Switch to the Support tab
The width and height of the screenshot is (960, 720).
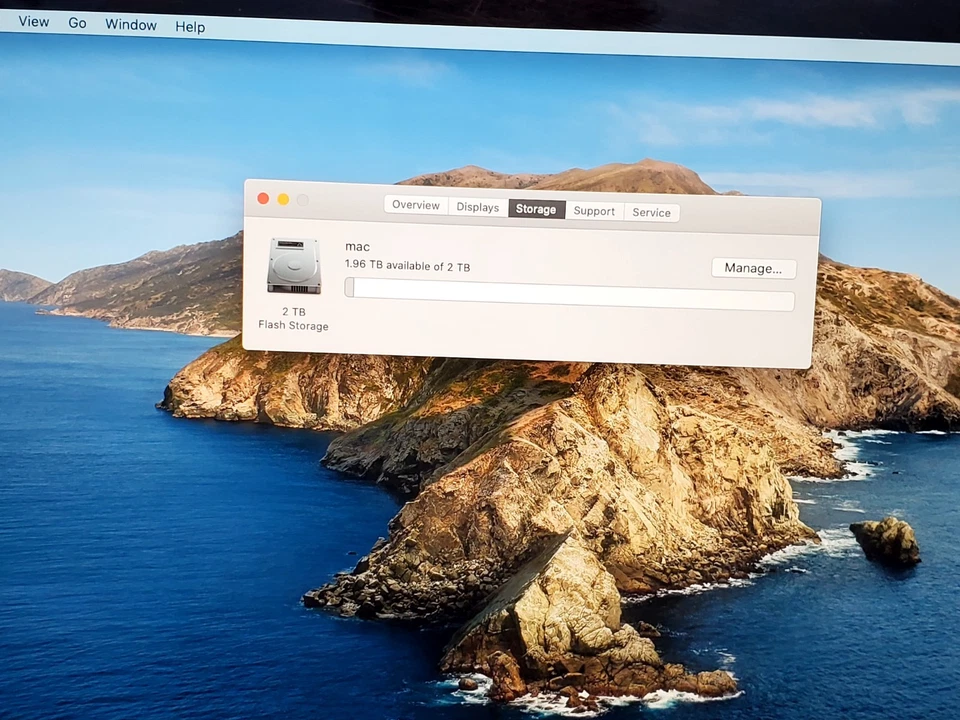(x=594, y=211)
